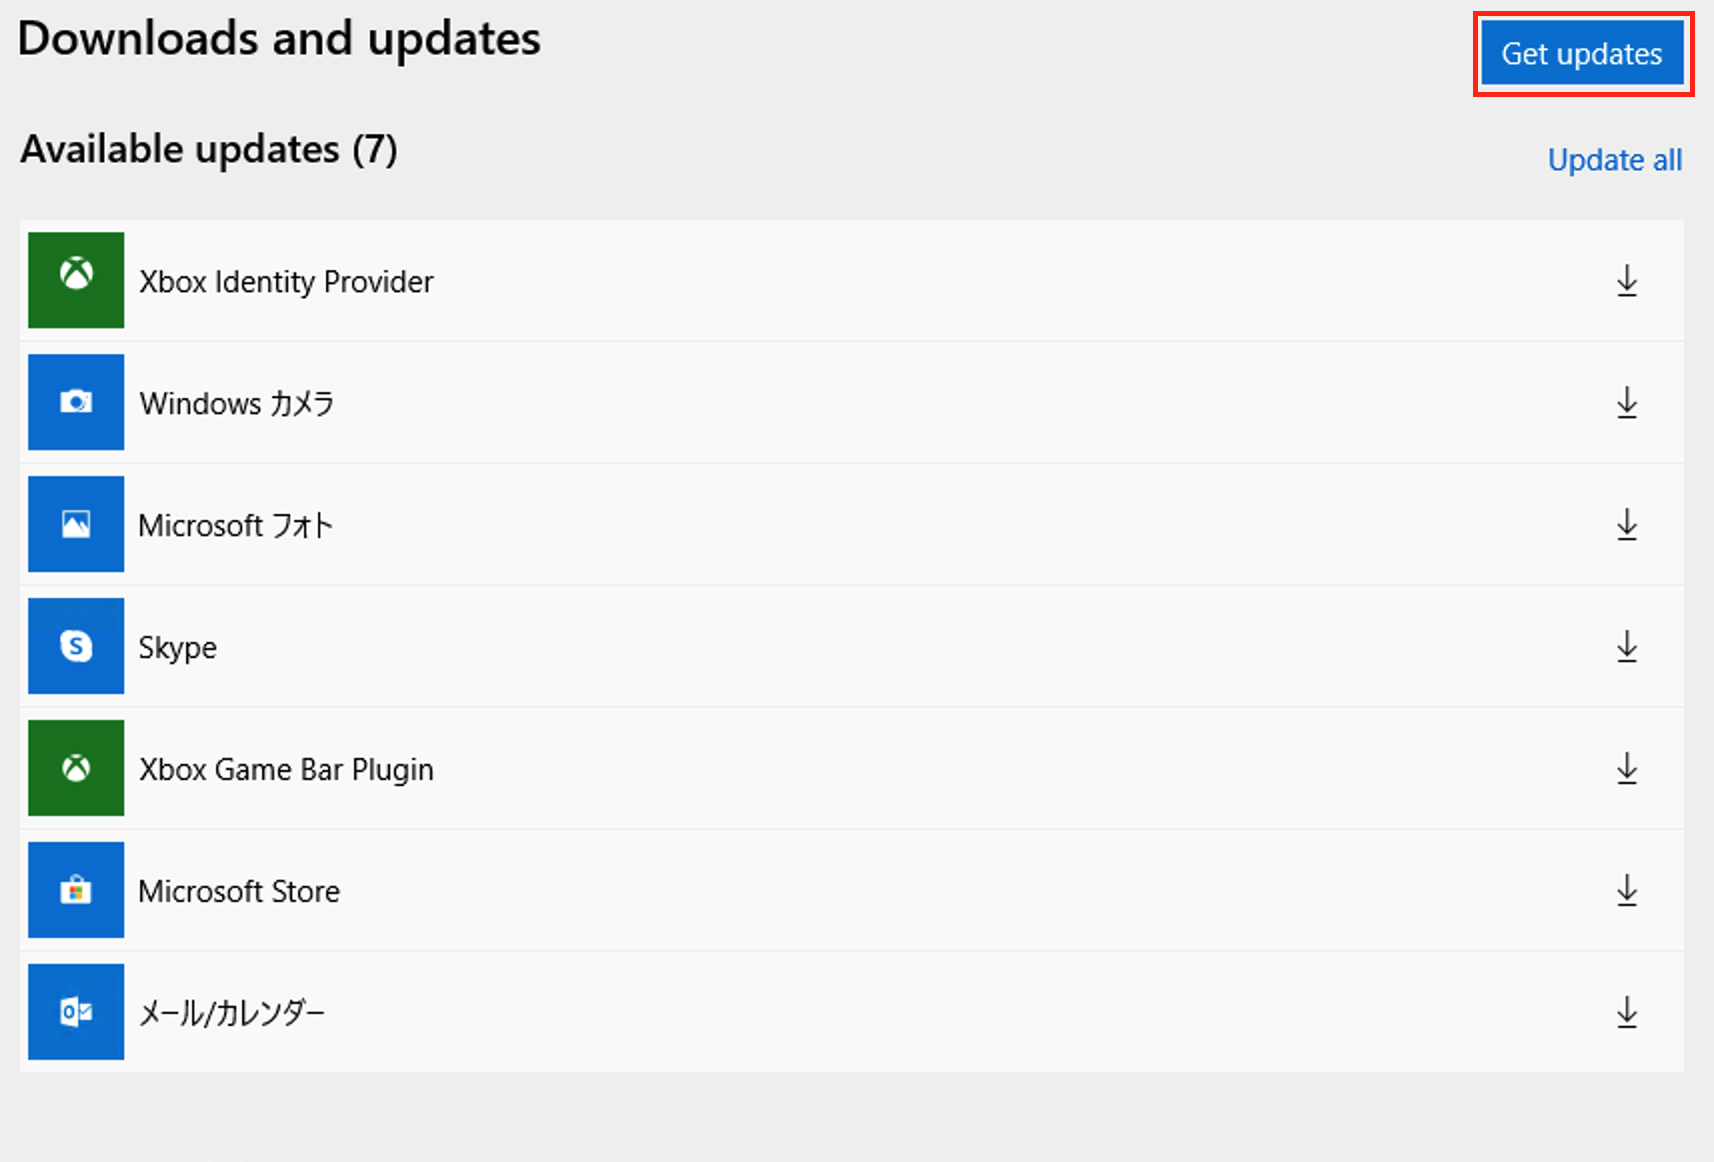Click the Skype app icon
Image resolution: width=1714 pixels, height=1162 pixels.
click(75, 646)
